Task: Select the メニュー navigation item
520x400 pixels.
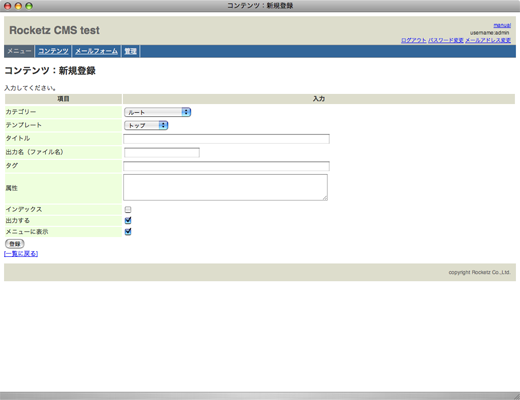Action: [x=19, y=51]
